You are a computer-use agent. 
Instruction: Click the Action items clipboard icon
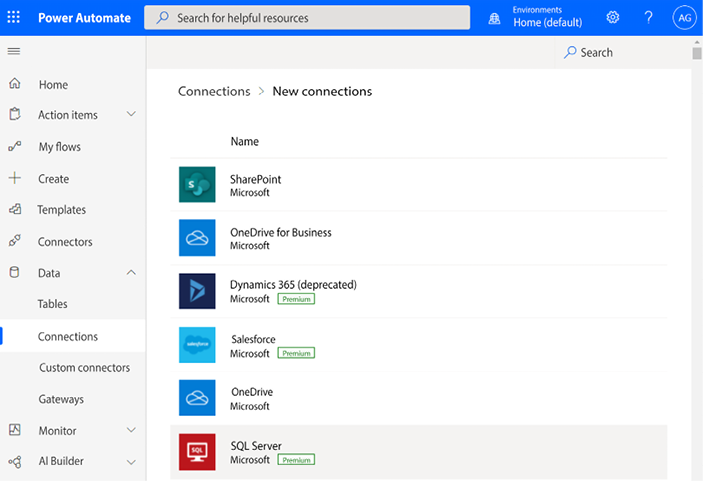[15, 114]
